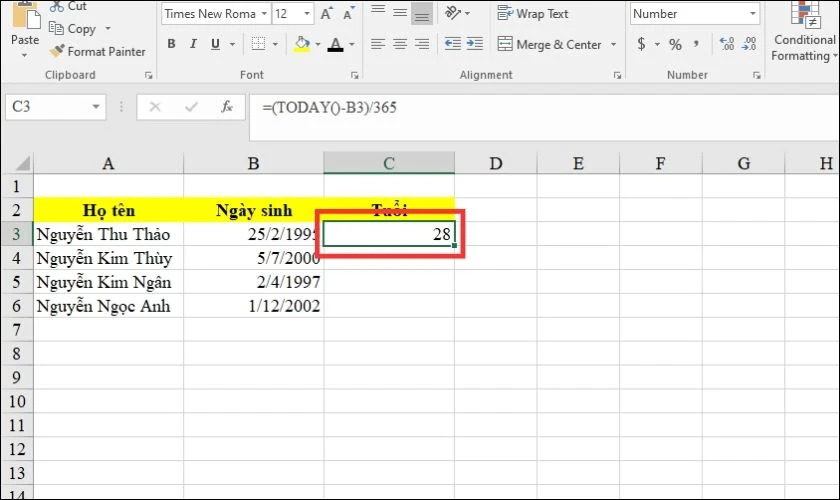This screenshot has width=840, height=500.
Task: Toggle bottom align button
Action: (x=422, y=14)
